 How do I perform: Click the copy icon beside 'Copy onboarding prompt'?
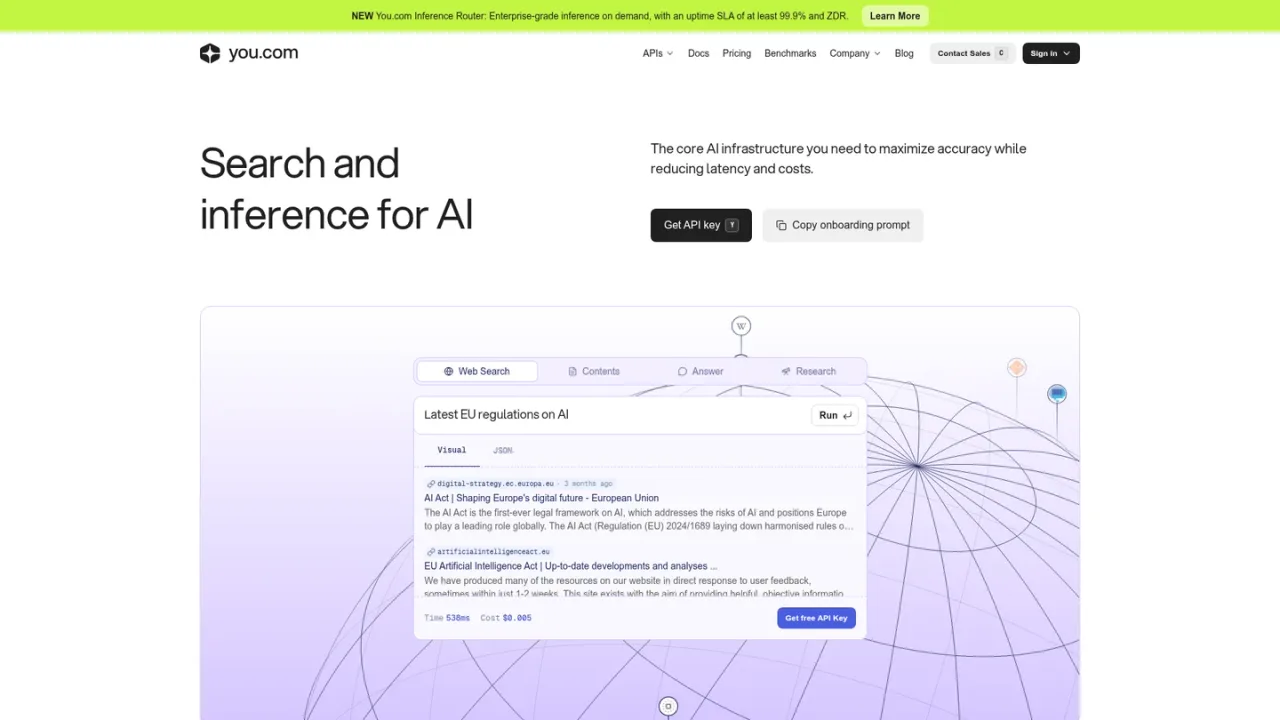coord(781,225)
